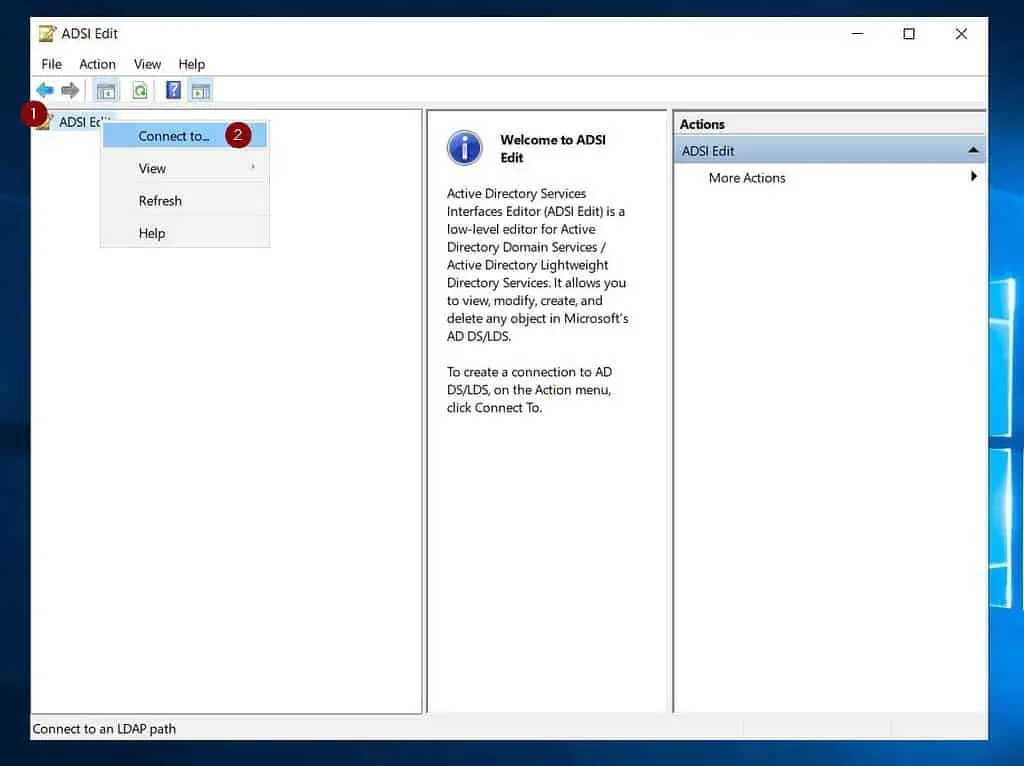Toggle the Show/Hide Console Tree icon
The image size is (1024, 766).
pos(106,91)
